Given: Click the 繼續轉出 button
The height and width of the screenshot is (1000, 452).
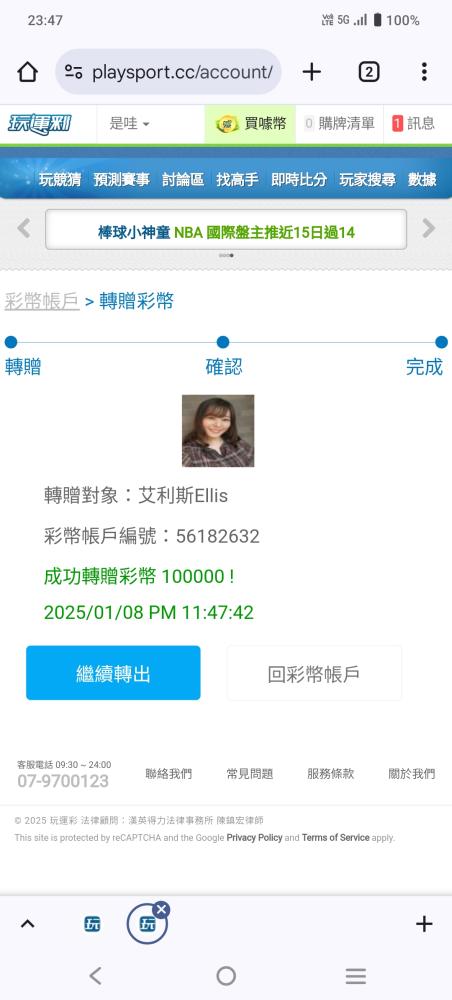Looking at the screenshot, I should 113,673.
